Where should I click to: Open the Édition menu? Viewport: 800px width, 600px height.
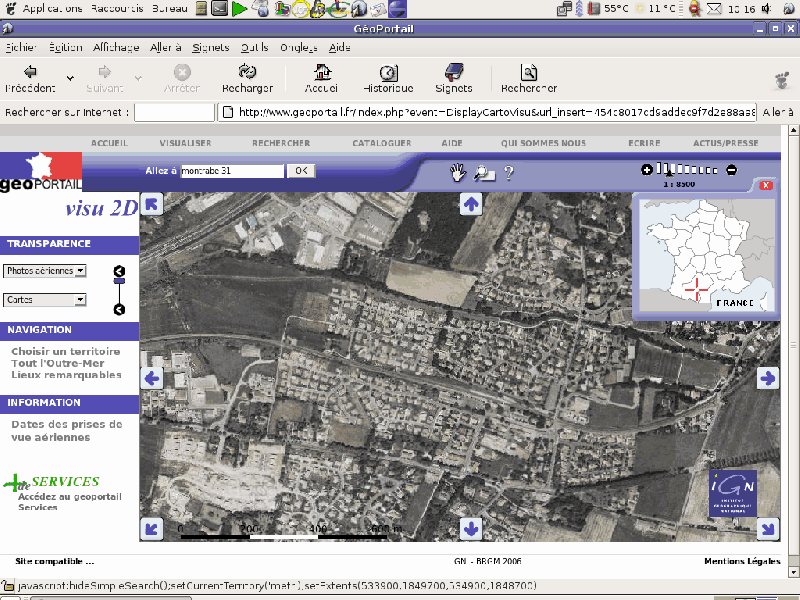[x=66, y=47]
